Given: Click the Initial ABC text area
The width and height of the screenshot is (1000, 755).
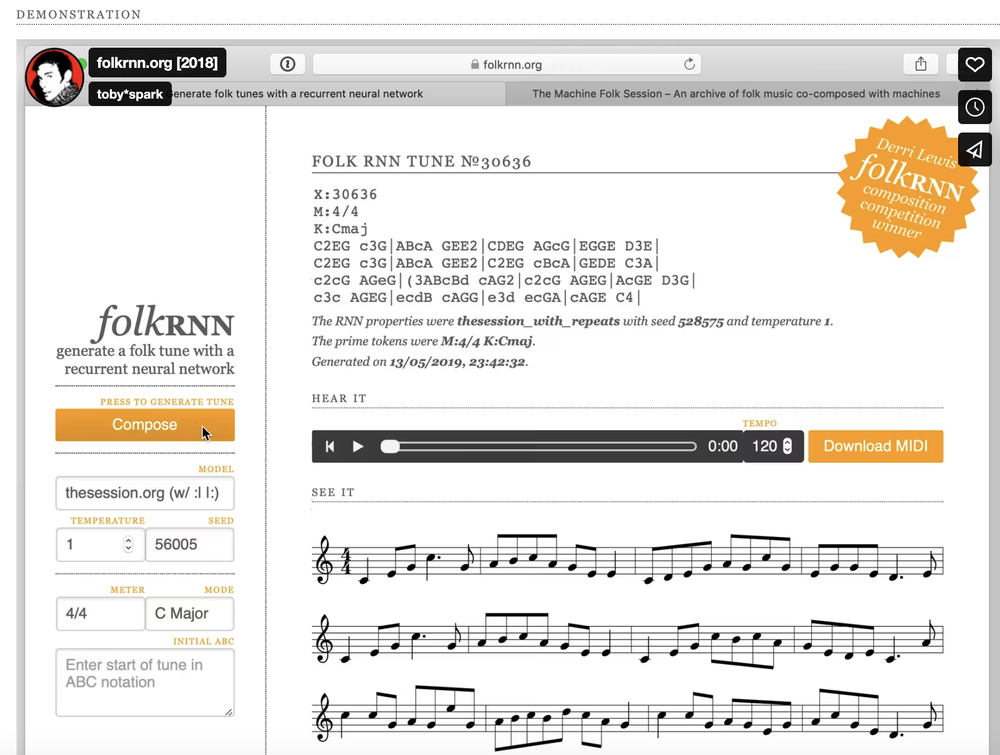Looking at the screenshot, I should tap(145, 682).
